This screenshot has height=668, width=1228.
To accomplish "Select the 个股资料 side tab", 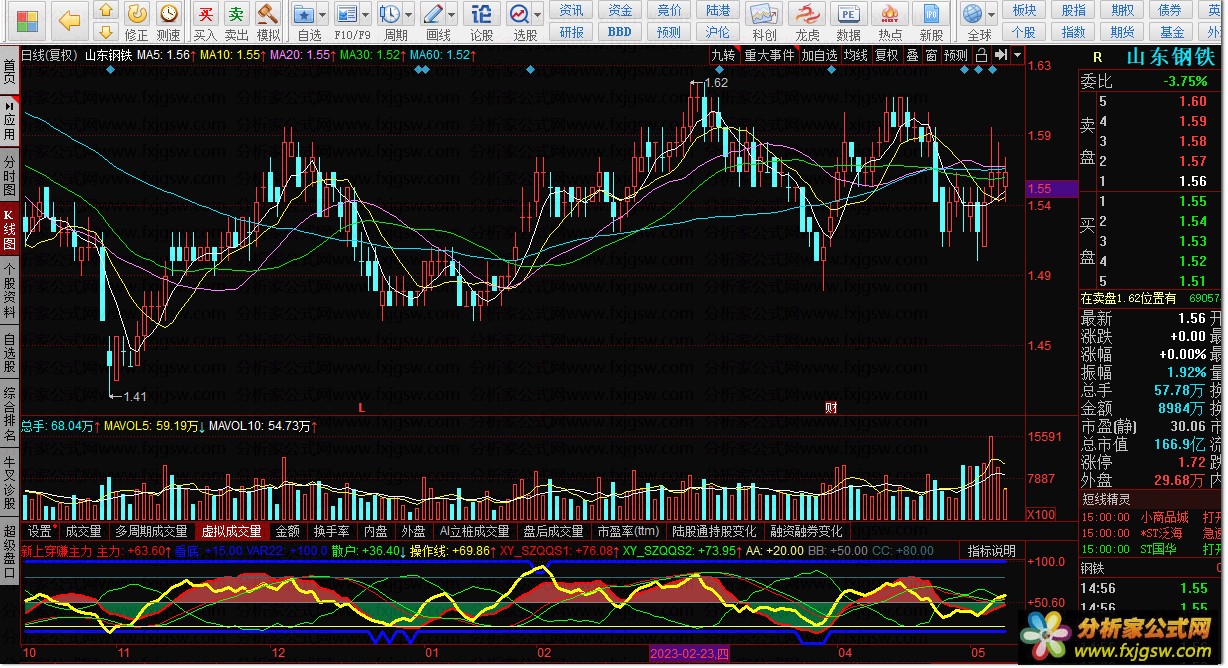I will click(9, 291).
